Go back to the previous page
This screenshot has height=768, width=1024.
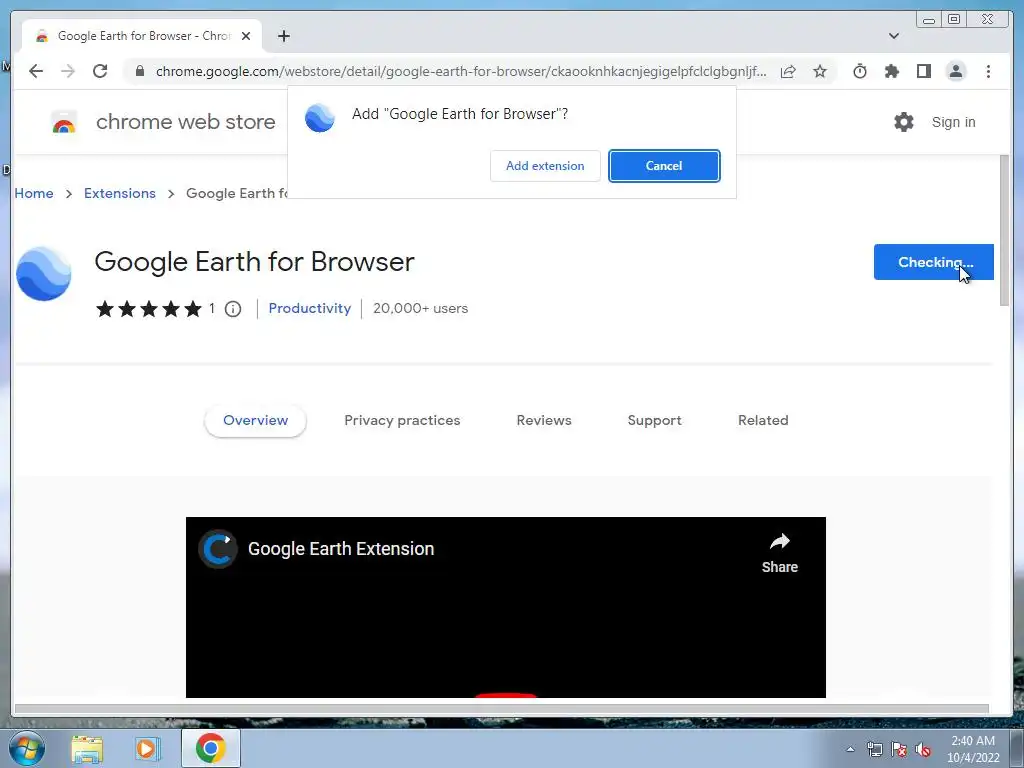(36, 71)
